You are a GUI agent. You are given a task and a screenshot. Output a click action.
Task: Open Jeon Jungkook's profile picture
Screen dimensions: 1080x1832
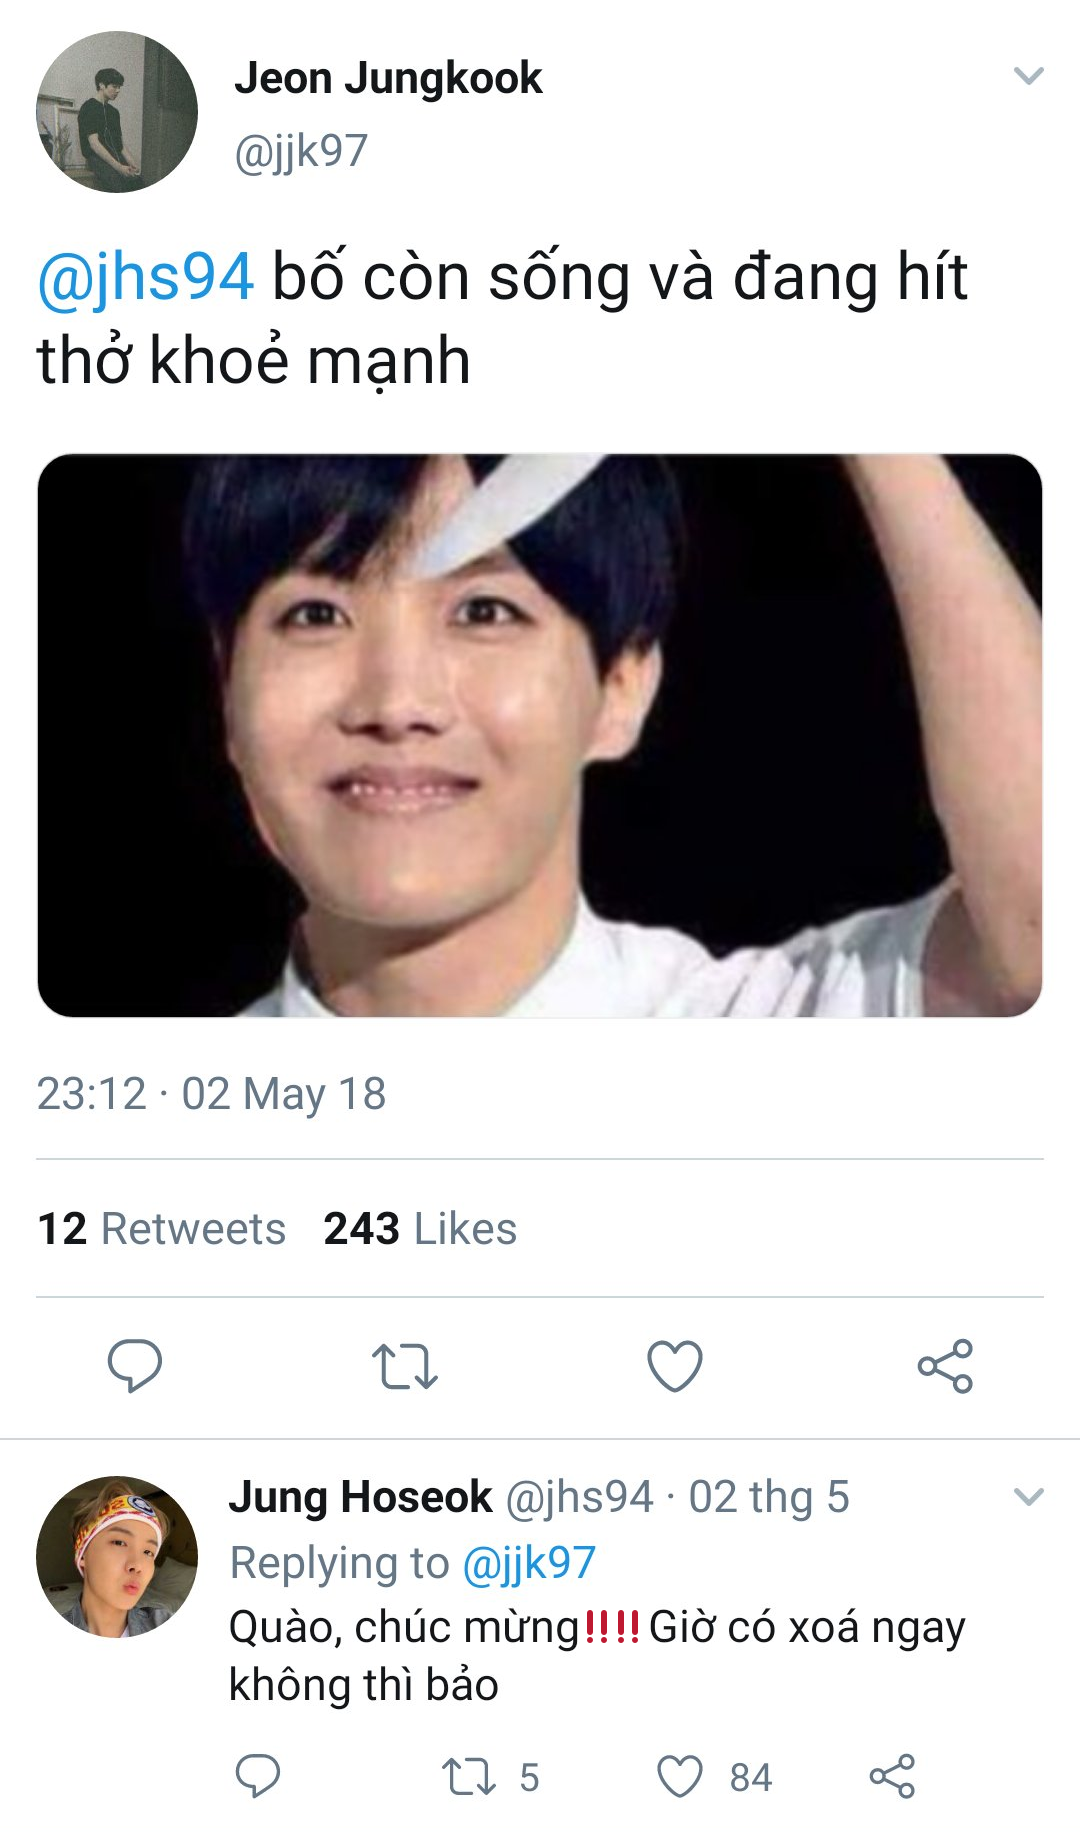pos(117,112)
